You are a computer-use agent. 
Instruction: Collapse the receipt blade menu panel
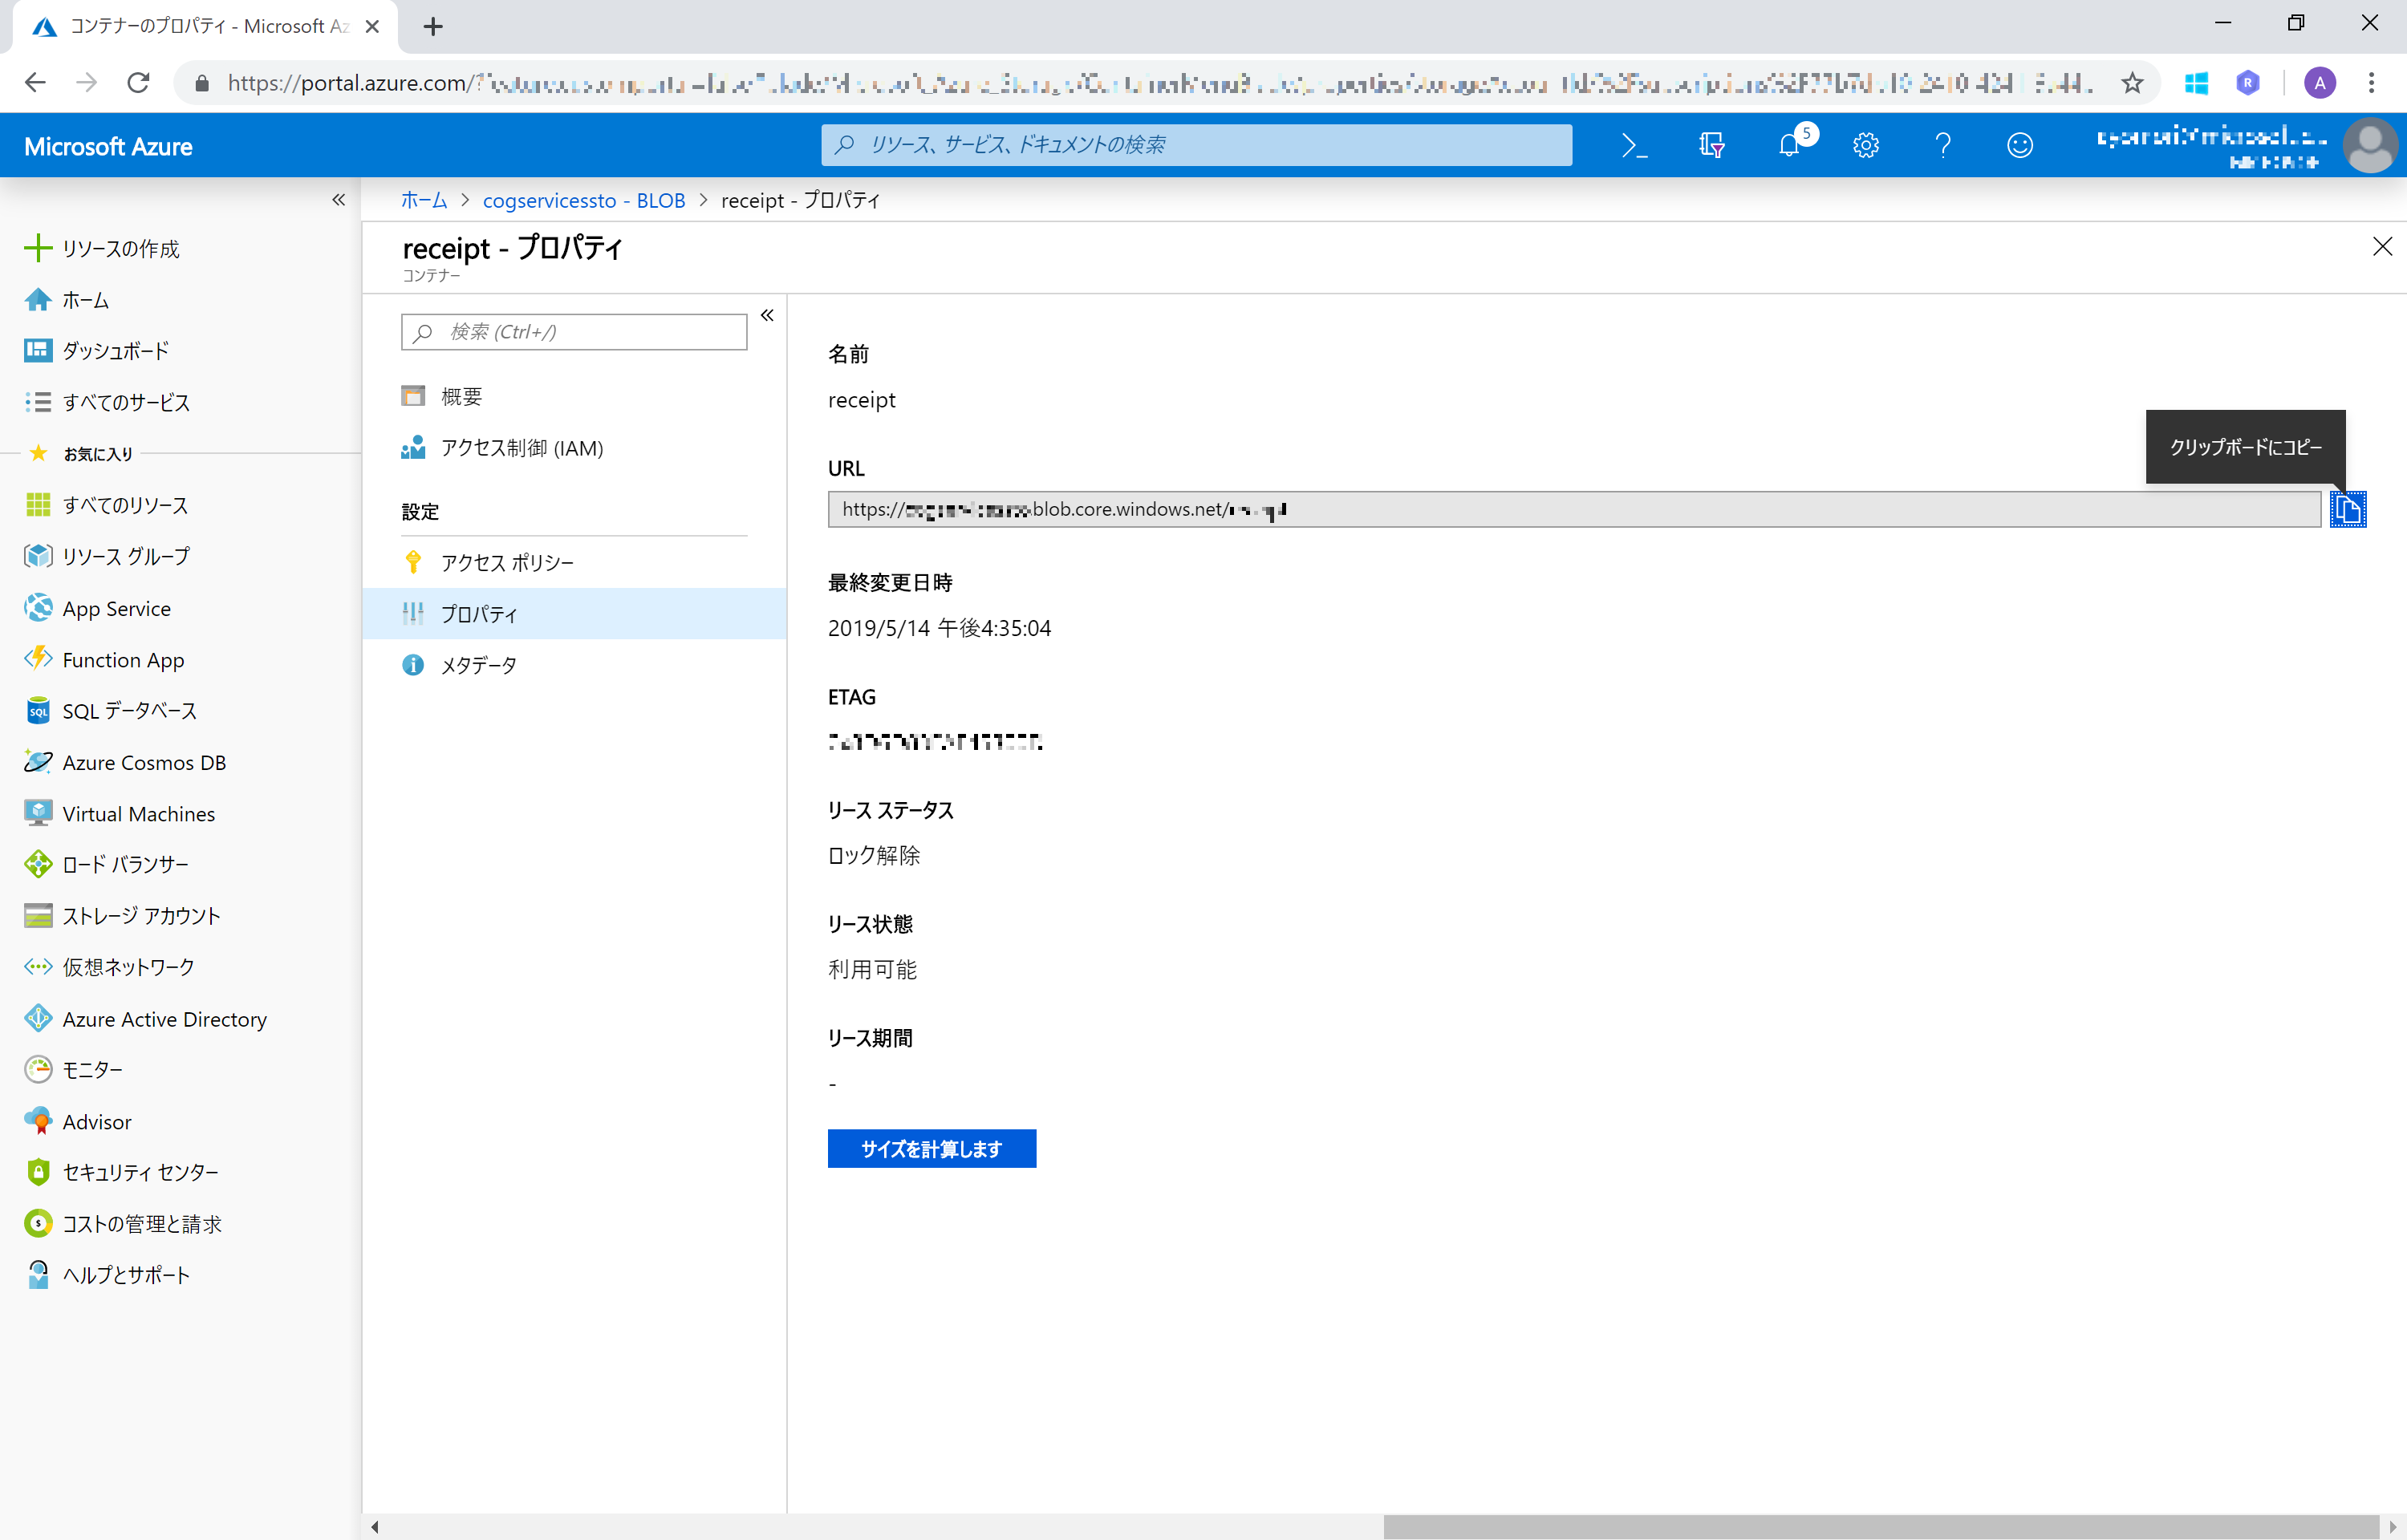point(767,315)
